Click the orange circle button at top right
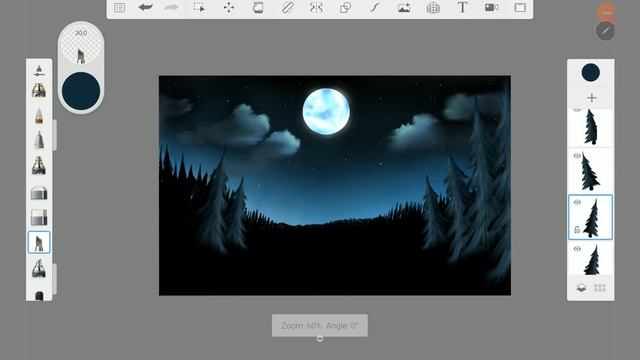 (606, 12)
